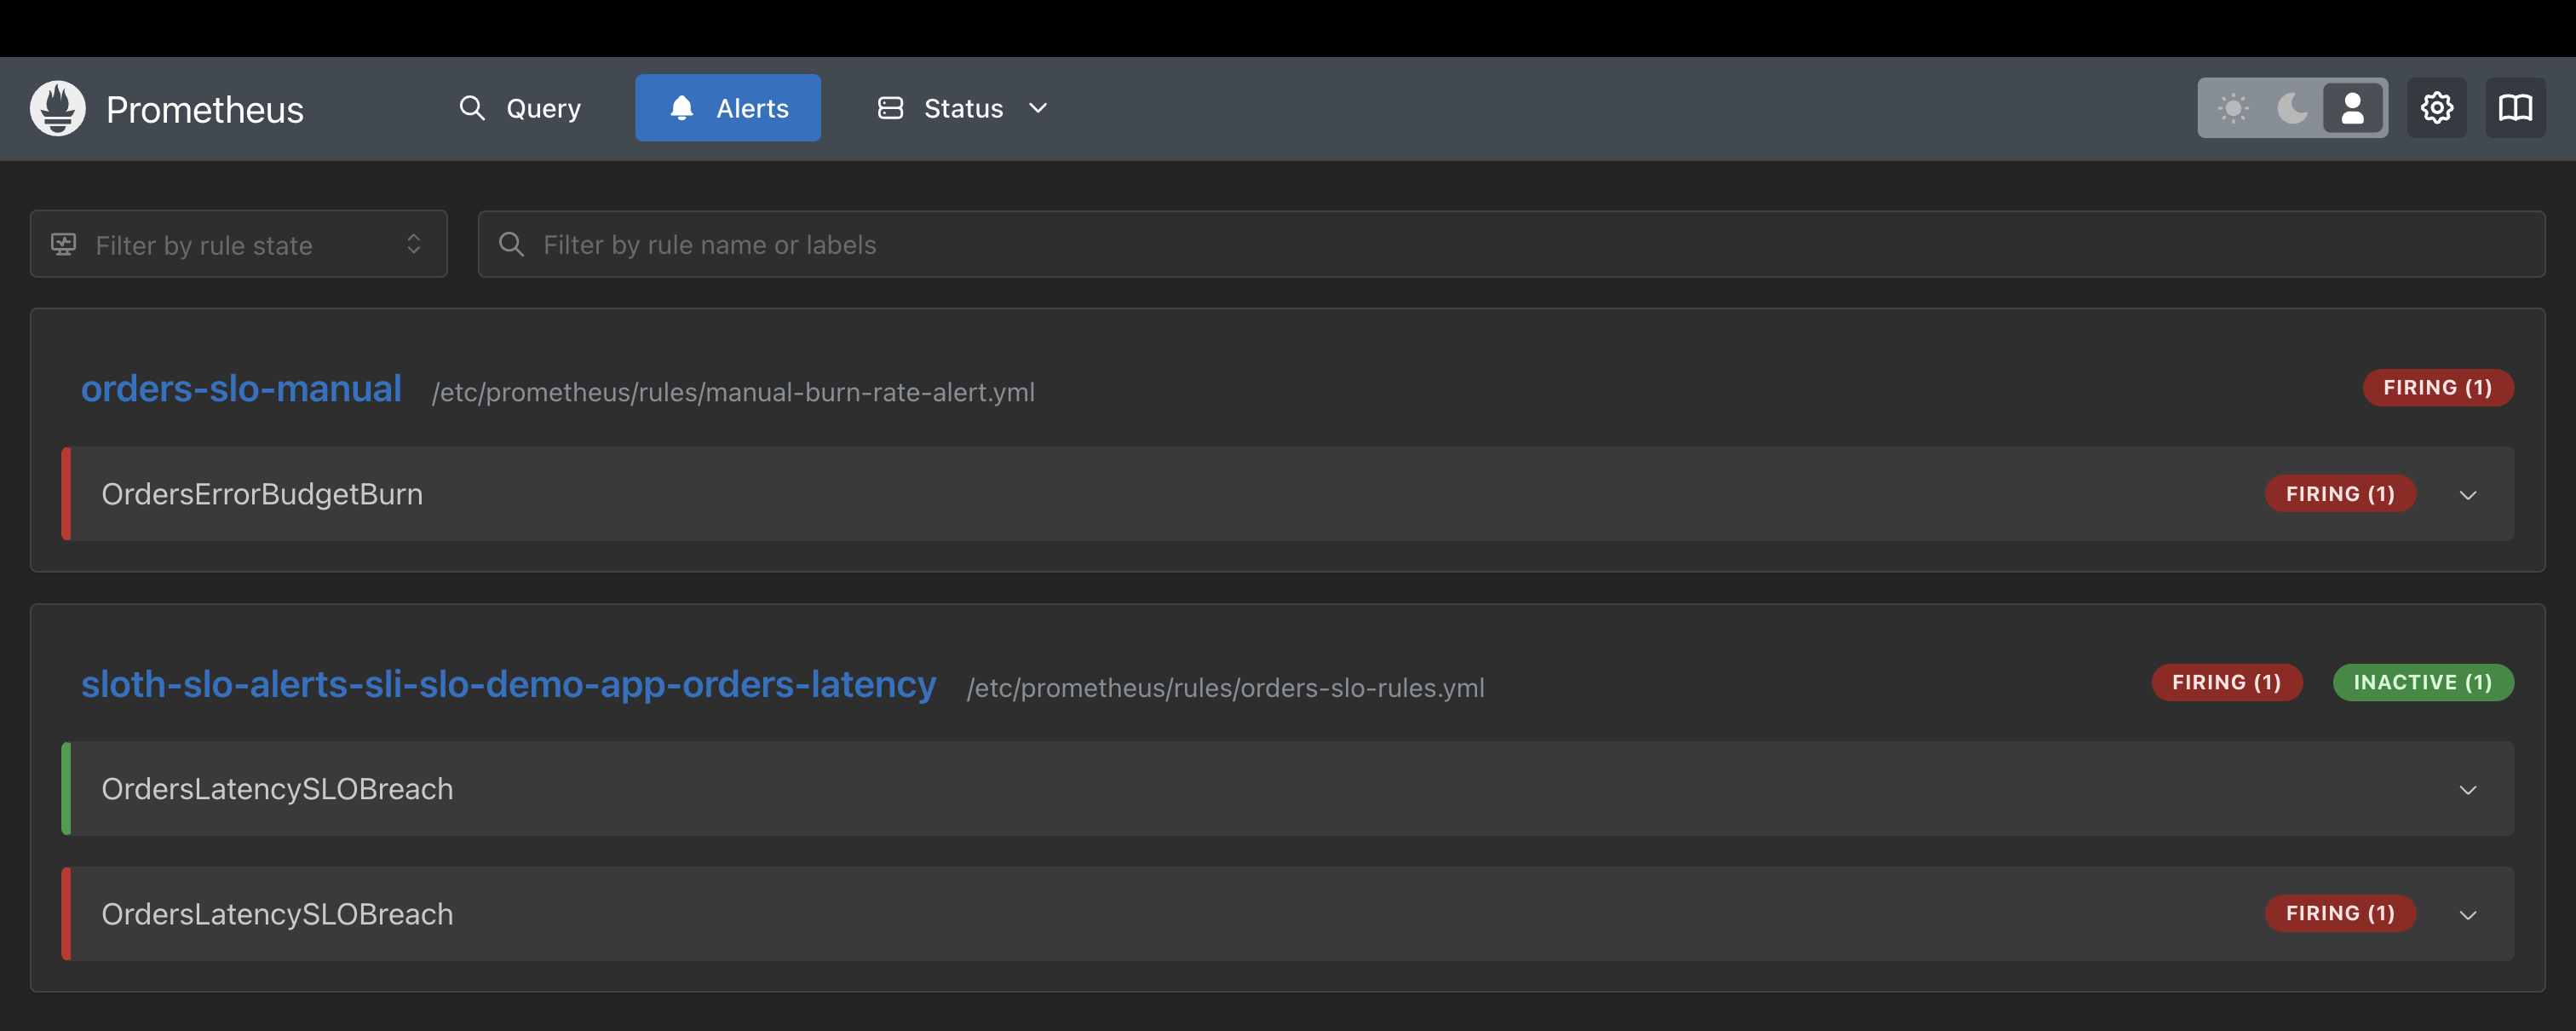Click the Query magnifier icon
The height and width of the screenshot is (1031, 2576).
(x=472, y=108)
